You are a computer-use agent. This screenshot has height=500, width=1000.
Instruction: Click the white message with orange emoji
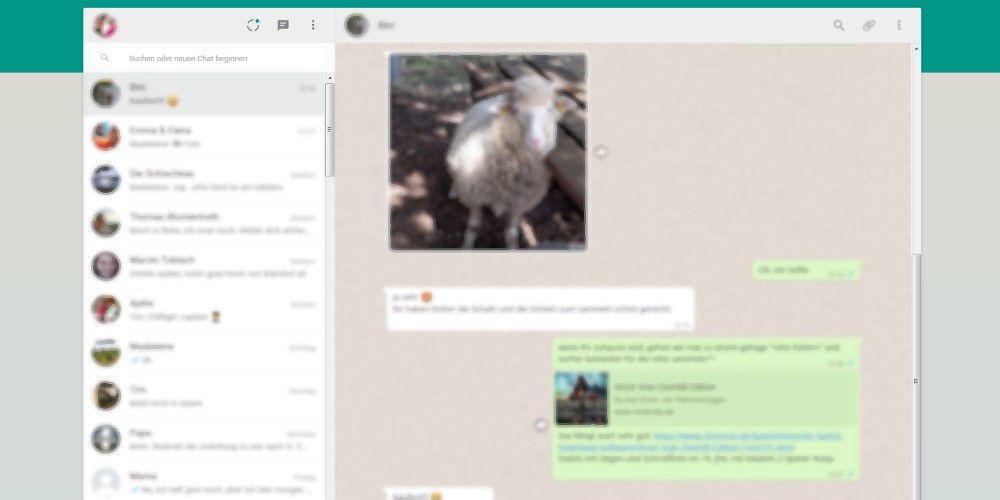tap(540, 309)
